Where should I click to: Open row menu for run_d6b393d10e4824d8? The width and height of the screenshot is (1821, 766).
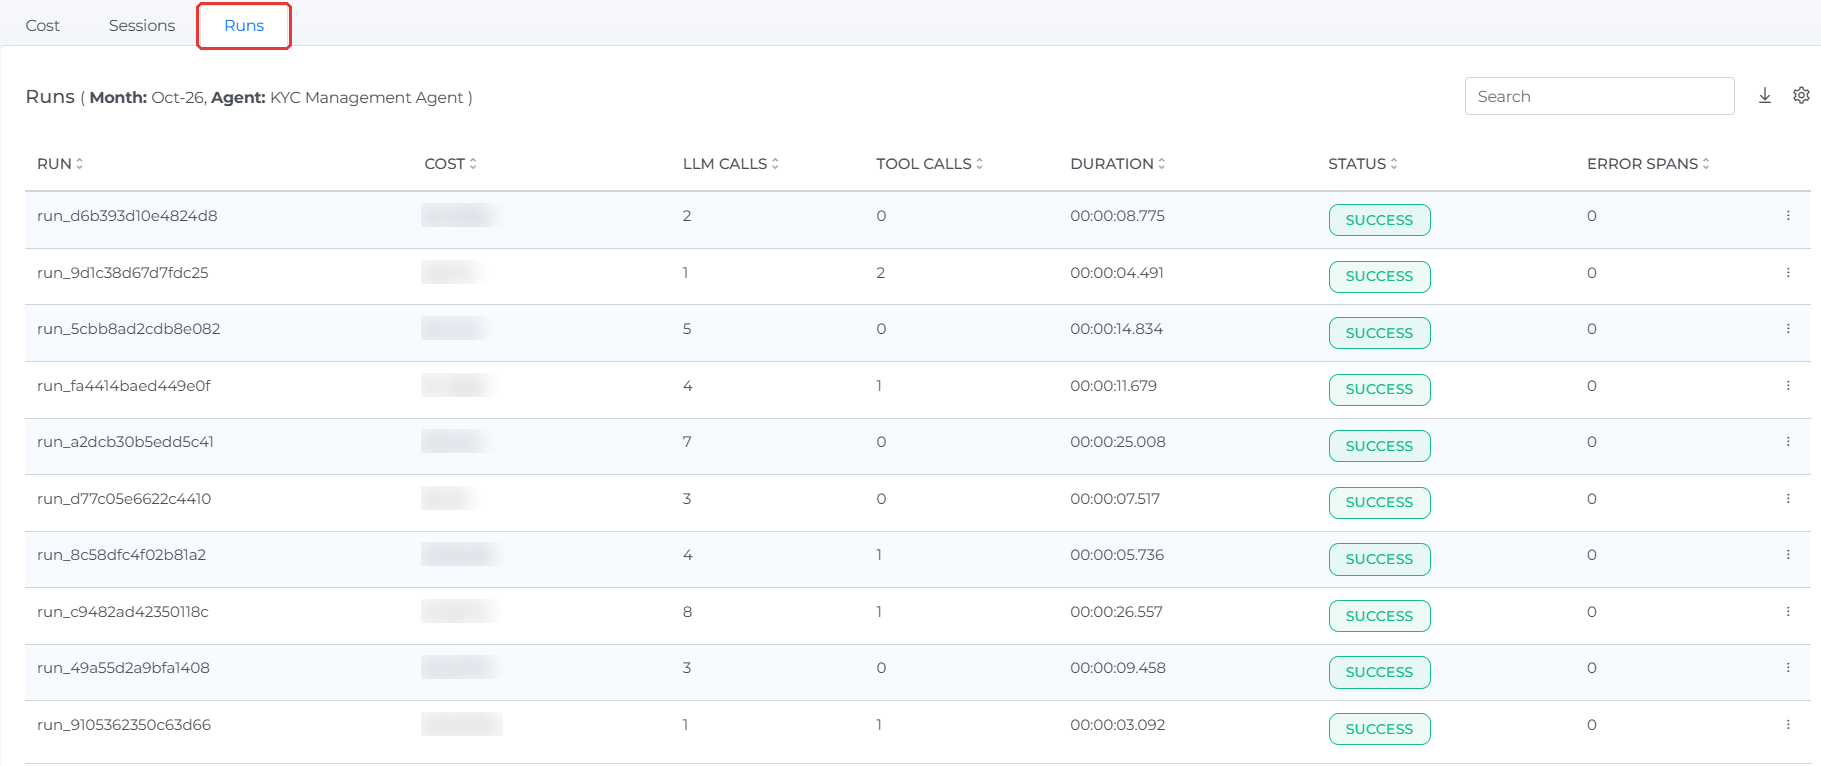[x=1788, y=216]
